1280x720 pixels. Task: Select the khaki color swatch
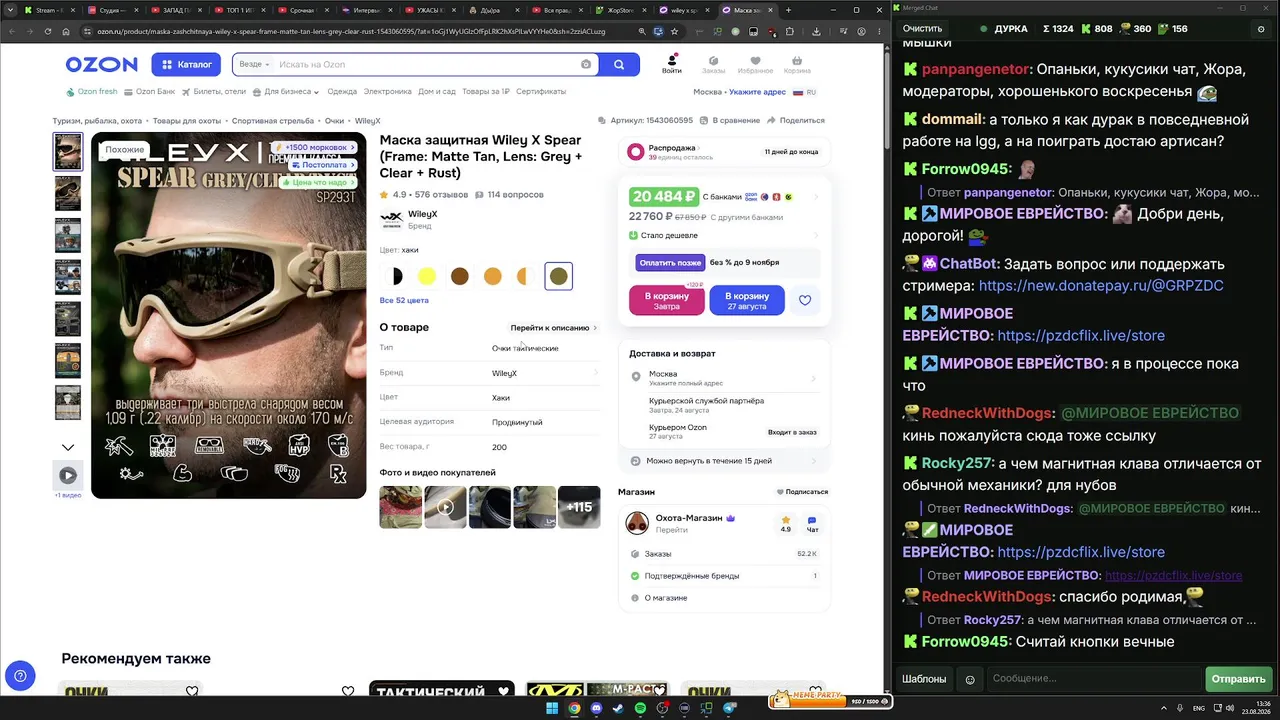[x=558, y=276]
